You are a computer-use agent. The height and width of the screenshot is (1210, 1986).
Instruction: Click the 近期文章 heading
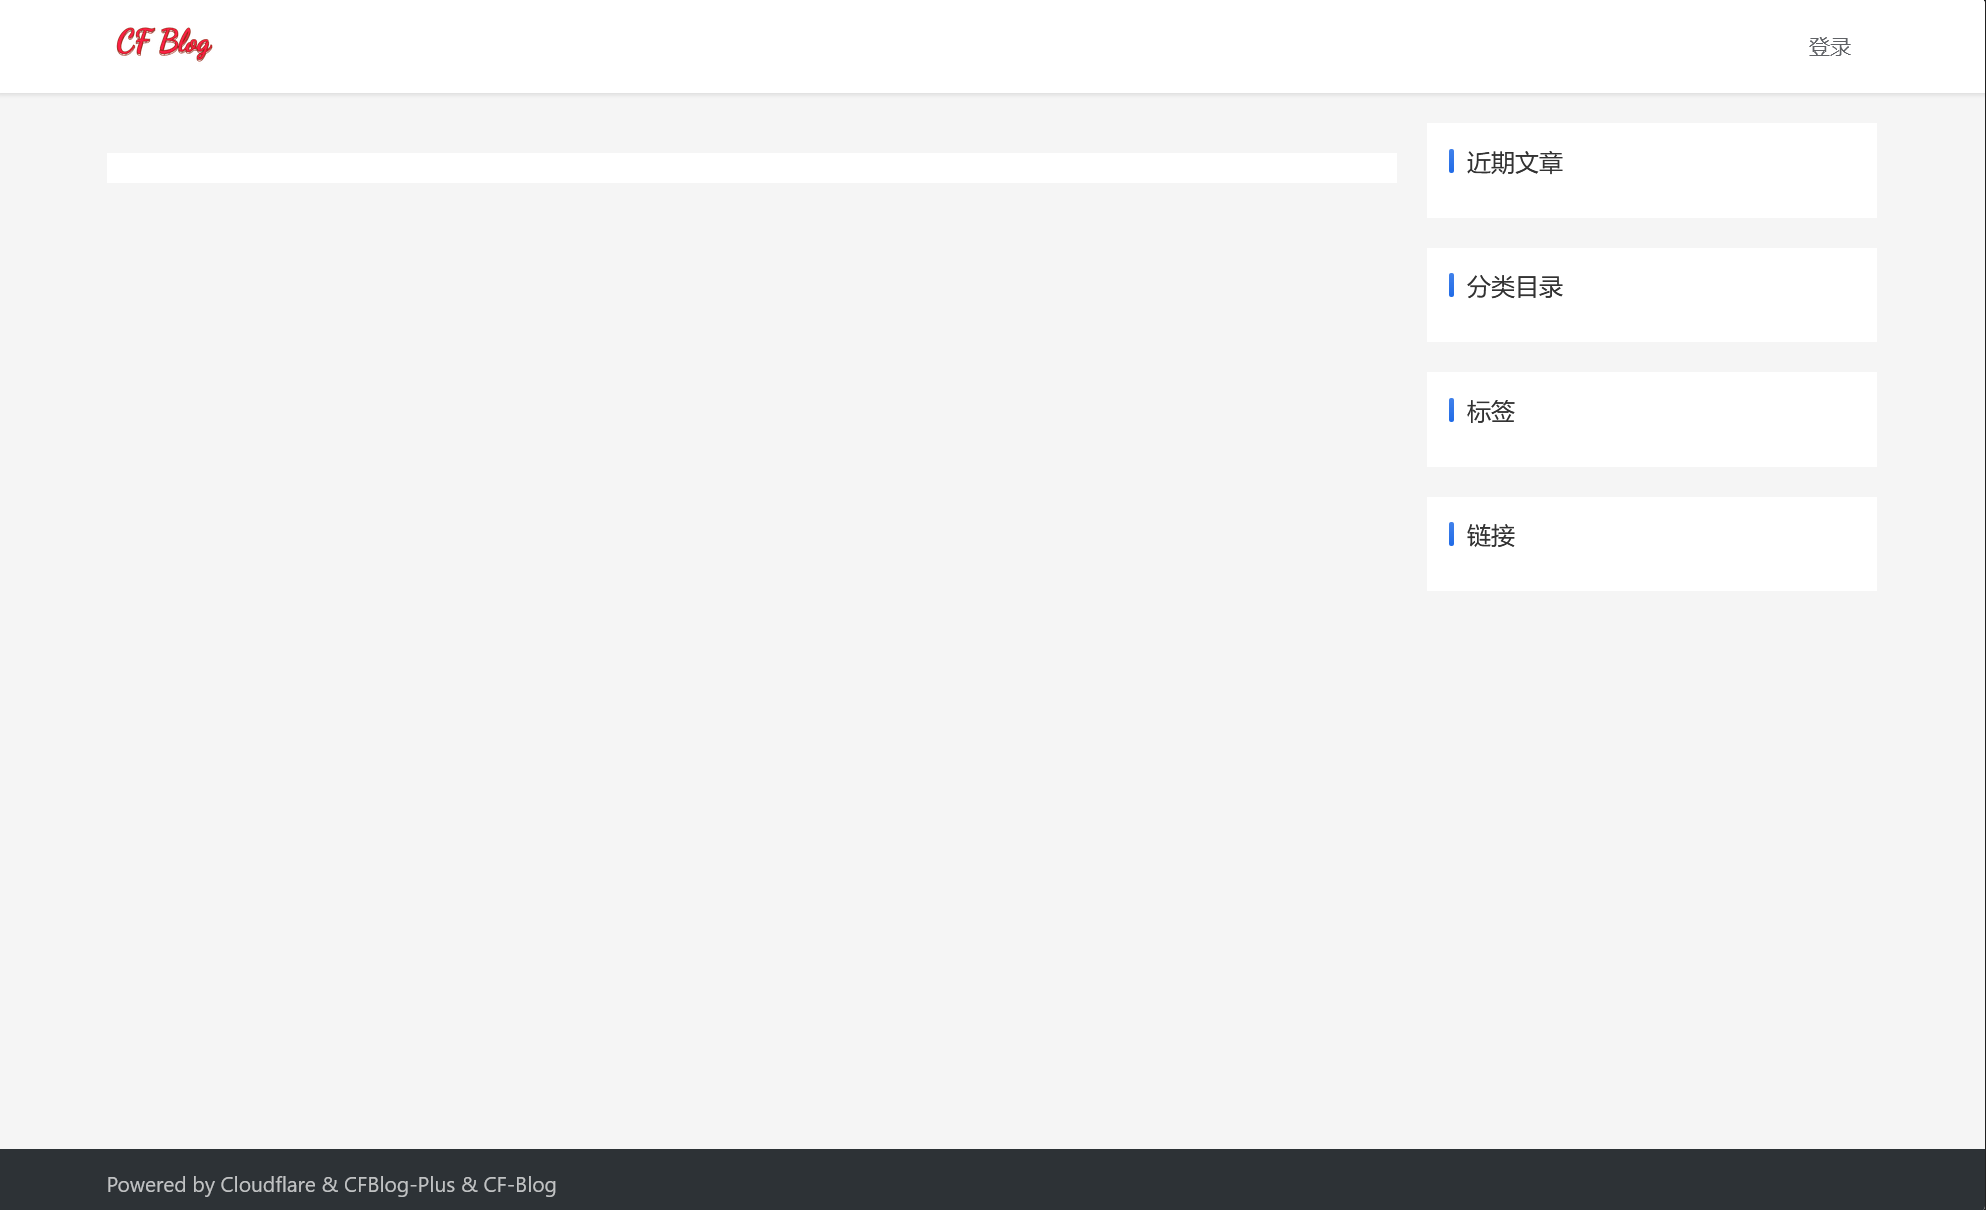(1514, 163)
